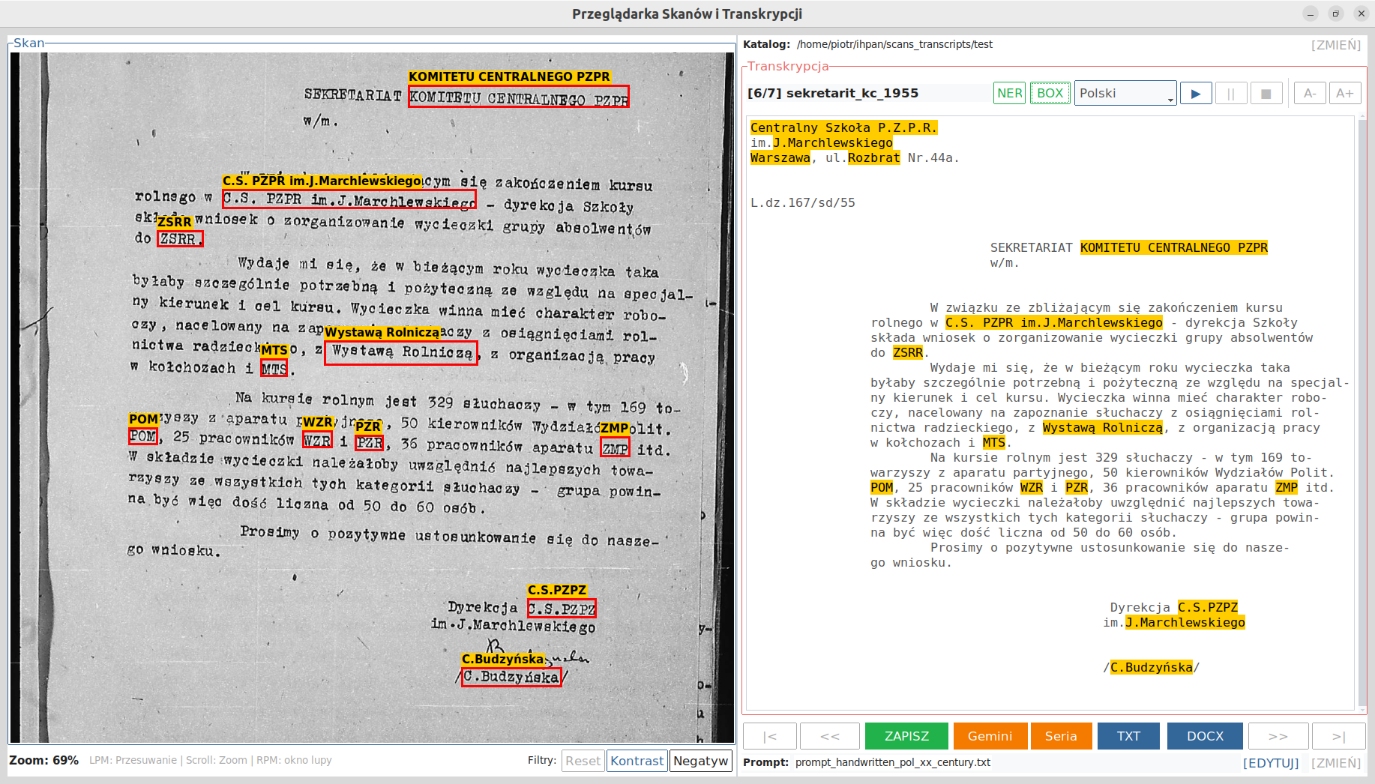Click the file label "[6/7] sekretarit_kc_1955"
This screenshot has height=784, width=1375.
[833, 93]
